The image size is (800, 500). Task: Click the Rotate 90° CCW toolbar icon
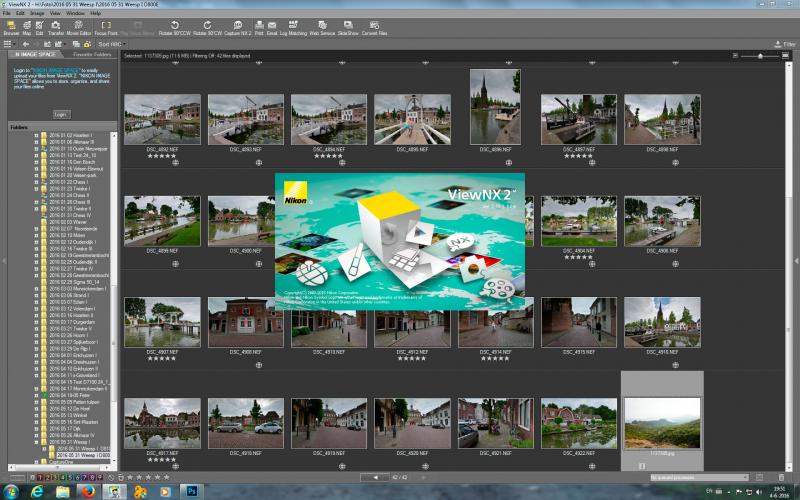(x=174, y=28)
